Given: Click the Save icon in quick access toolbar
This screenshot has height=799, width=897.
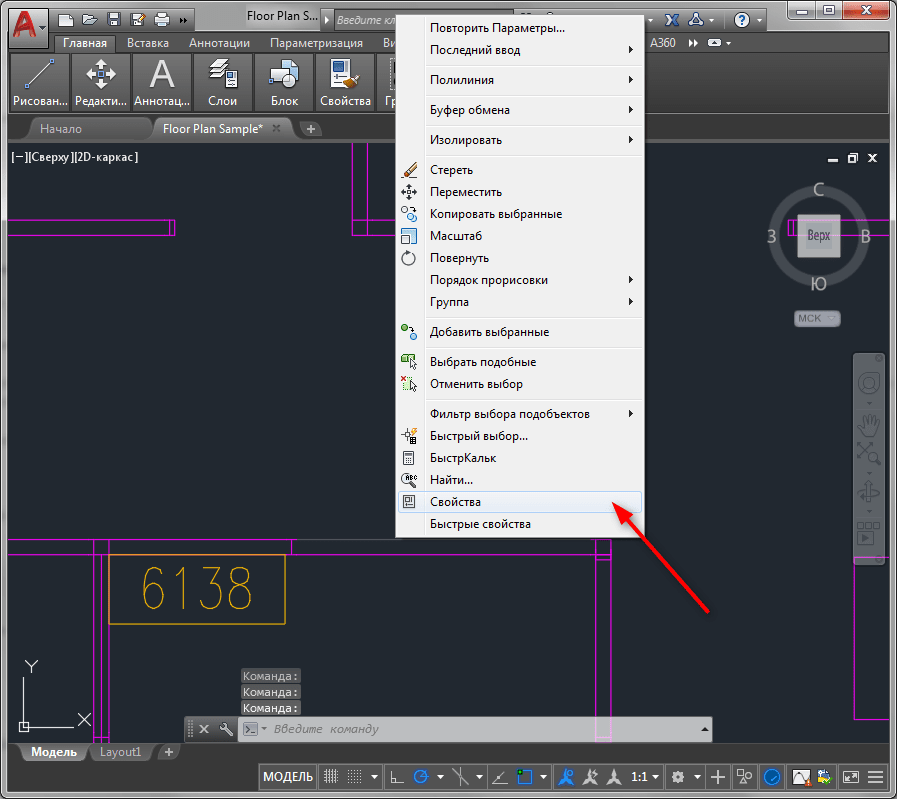Looking at the screenshot, I should pyautogui.click(x=114, y=20).
